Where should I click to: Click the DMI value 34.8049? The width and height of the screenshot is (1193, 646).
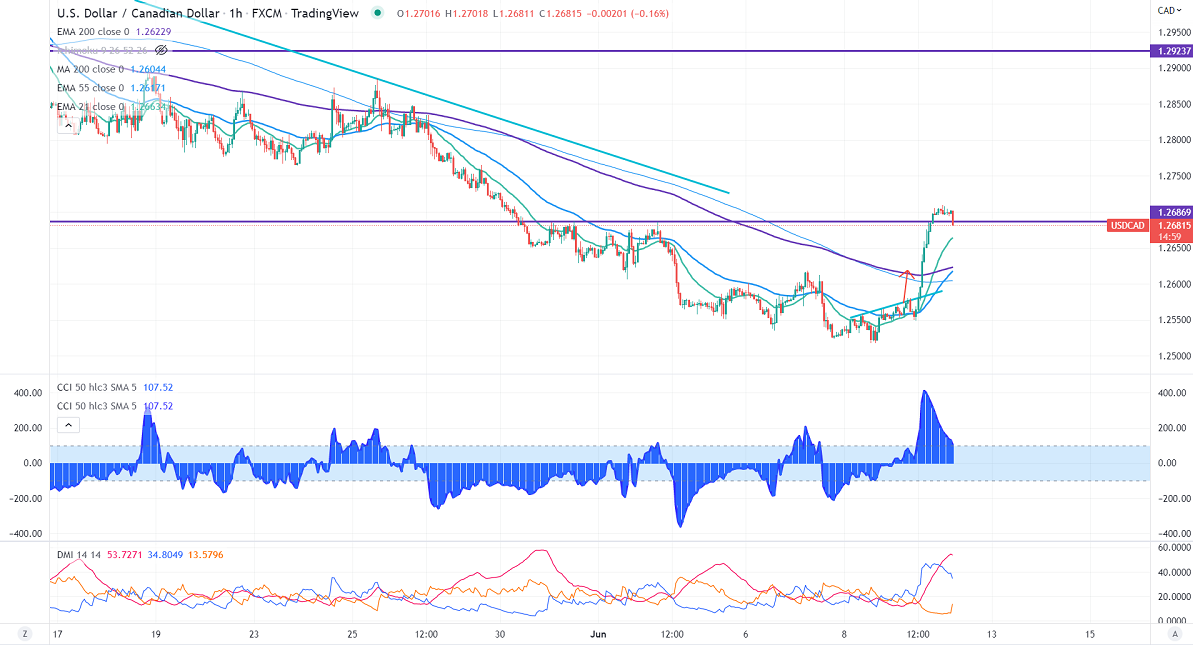[165, 555]
